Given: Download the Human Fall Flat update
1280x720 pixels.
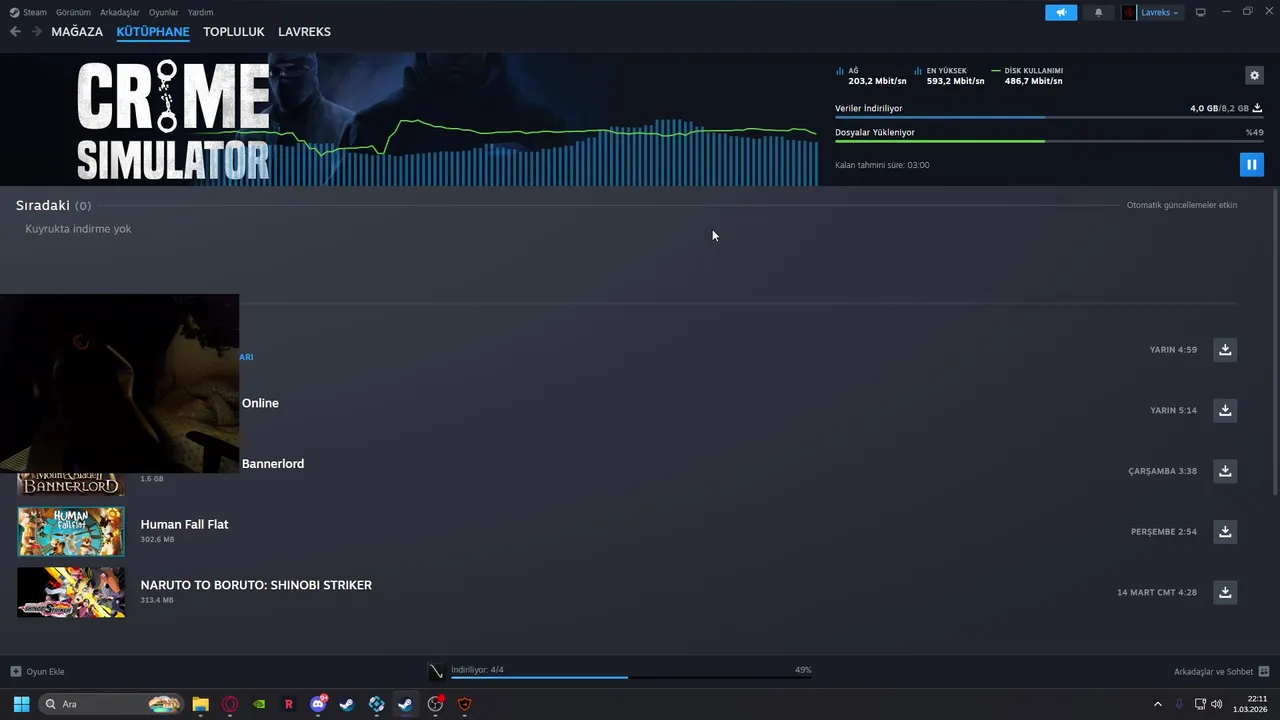Looking at the screenshot, I should tap(1225, 531).
